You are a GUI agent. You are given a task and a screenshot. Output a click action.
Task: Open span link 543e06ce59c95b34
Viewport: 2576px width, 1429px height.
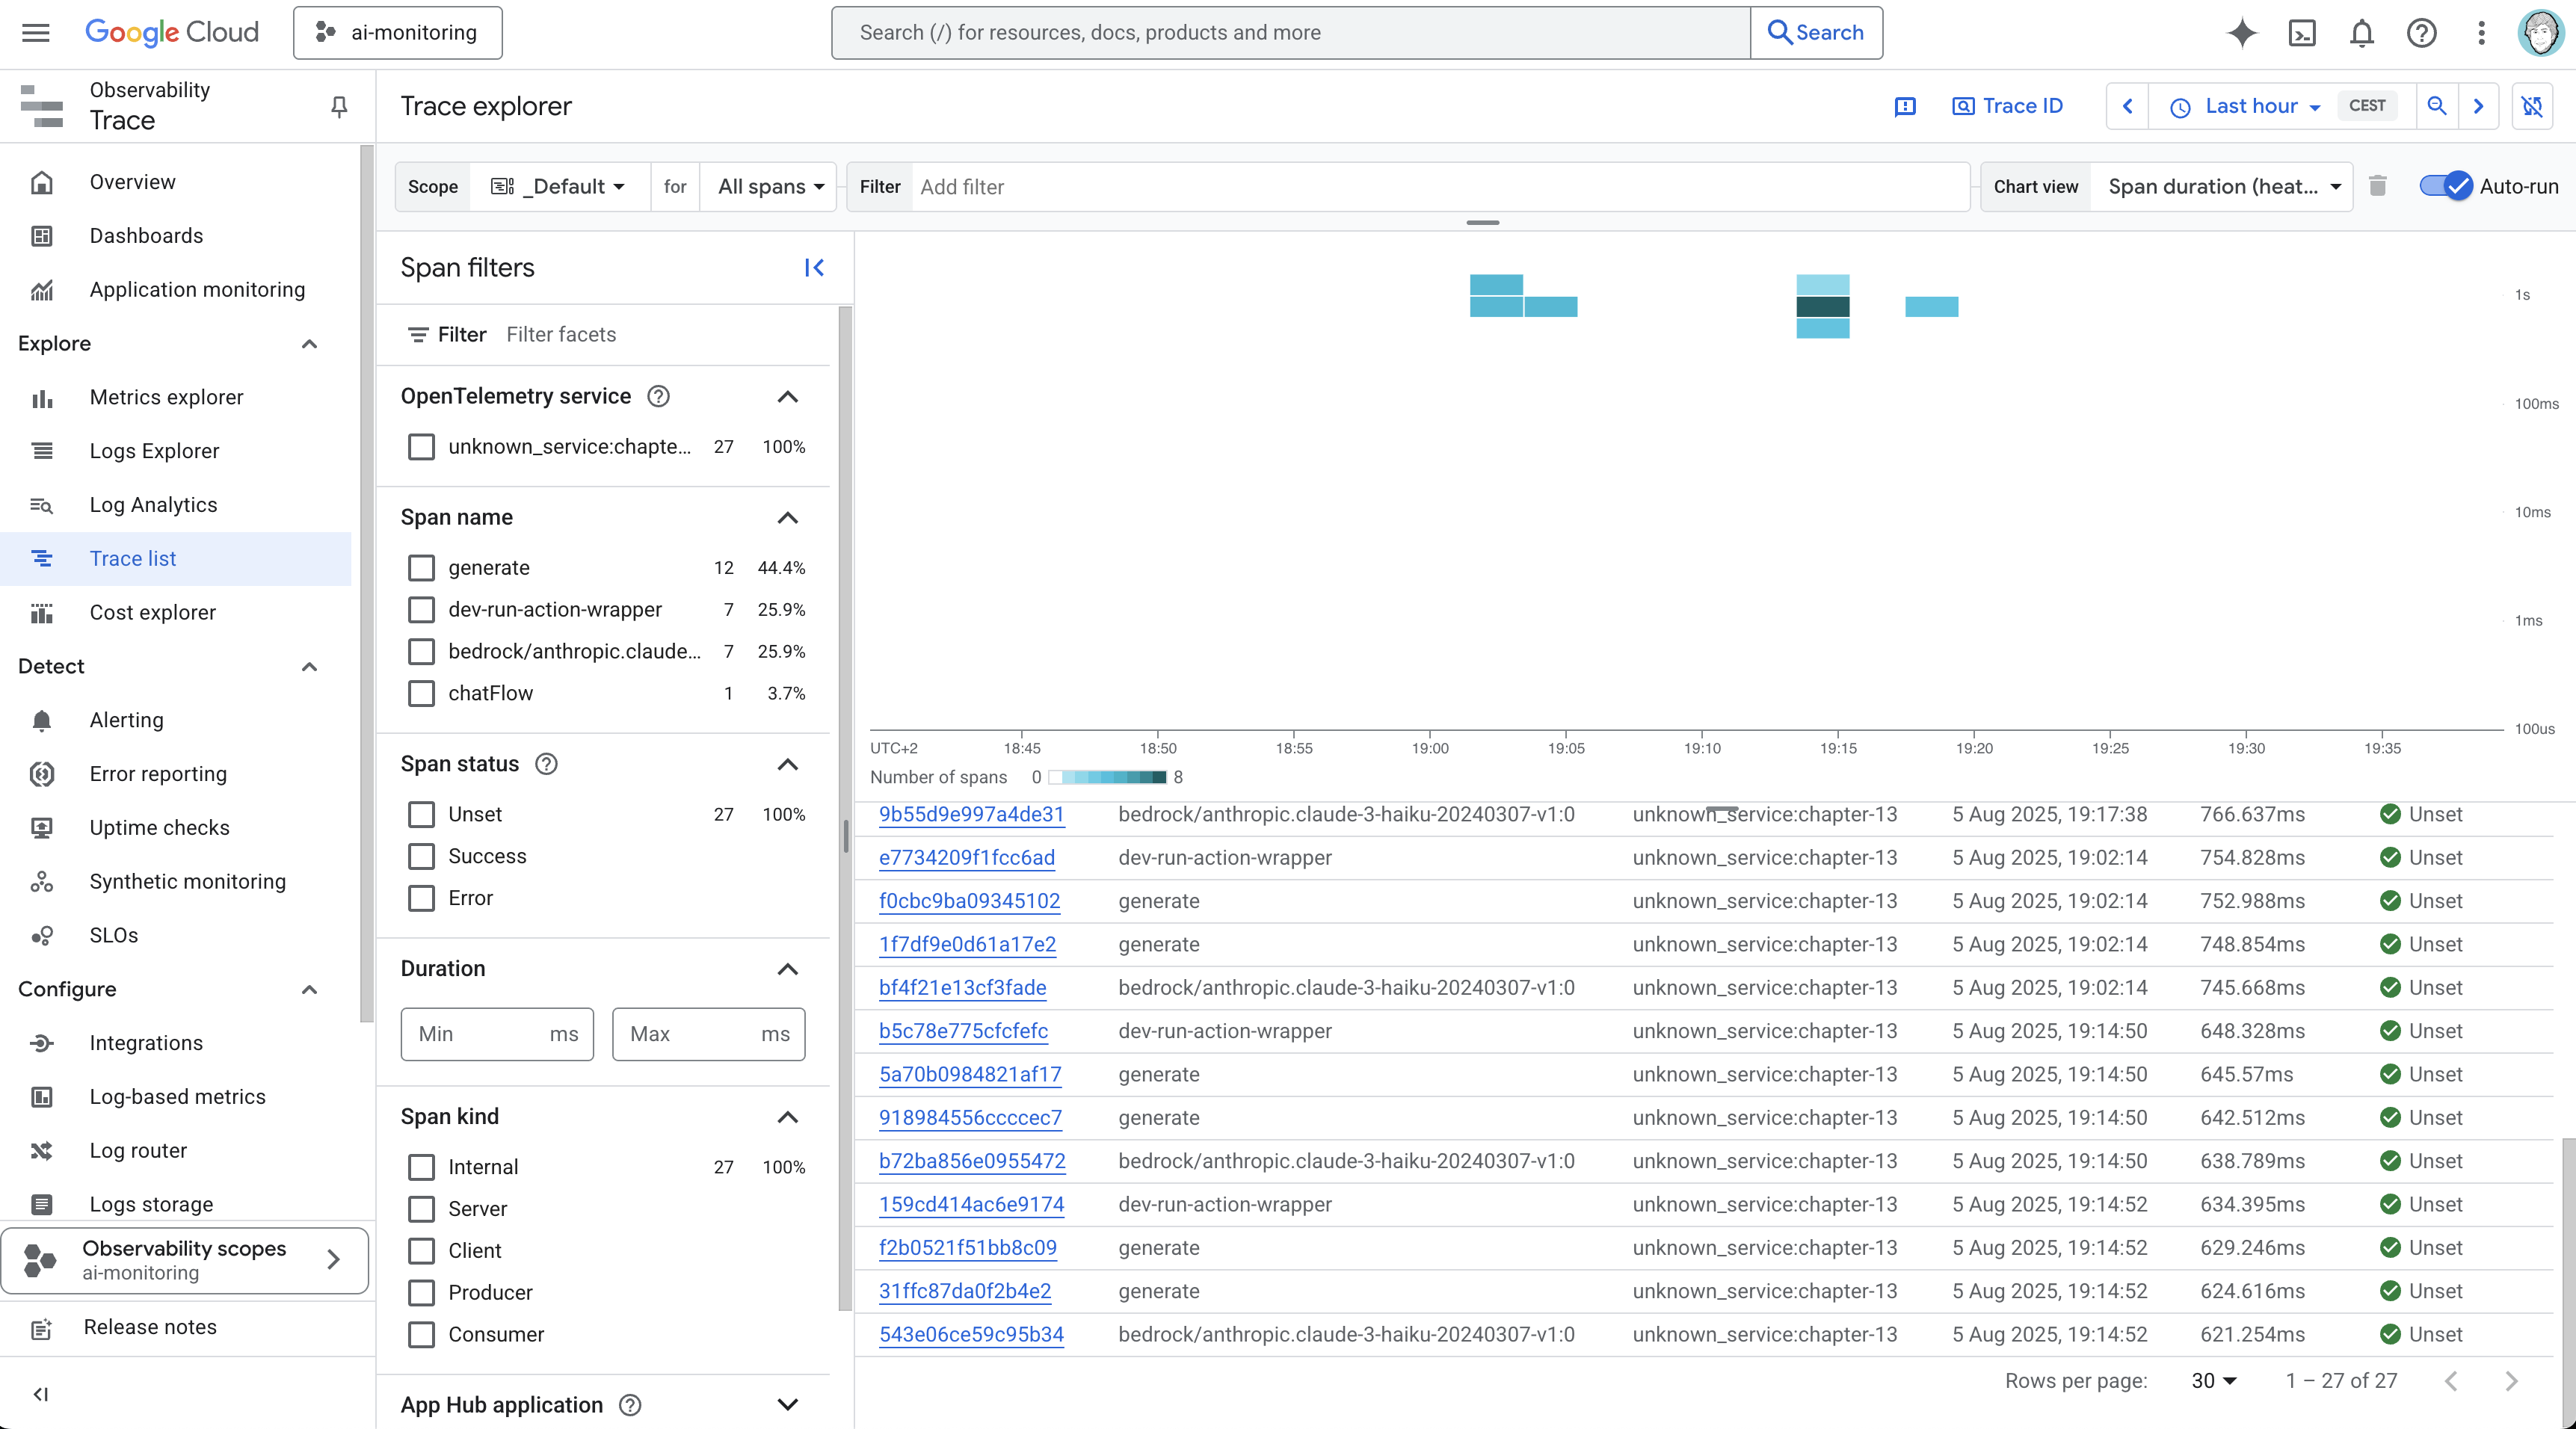(971, 1335)
